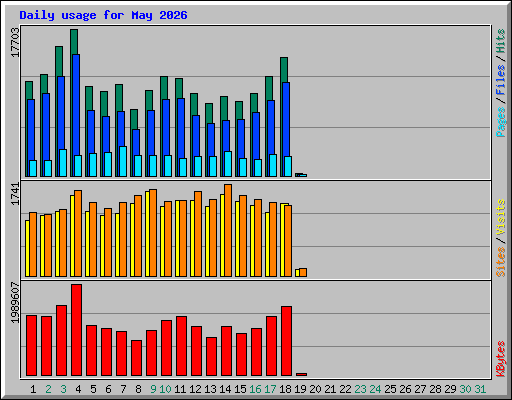This screenshot has width=512, height=400.
Task: Click day label 7 on the x-axis
Action: pyautogui.click(x=123, y=389)
